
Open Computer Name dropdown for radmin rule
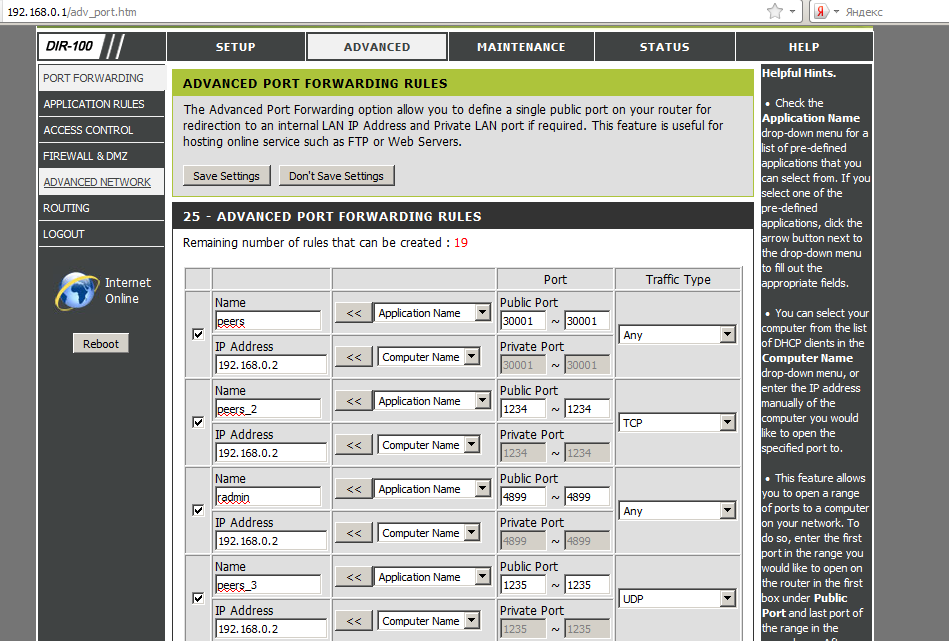coord(434,533)
